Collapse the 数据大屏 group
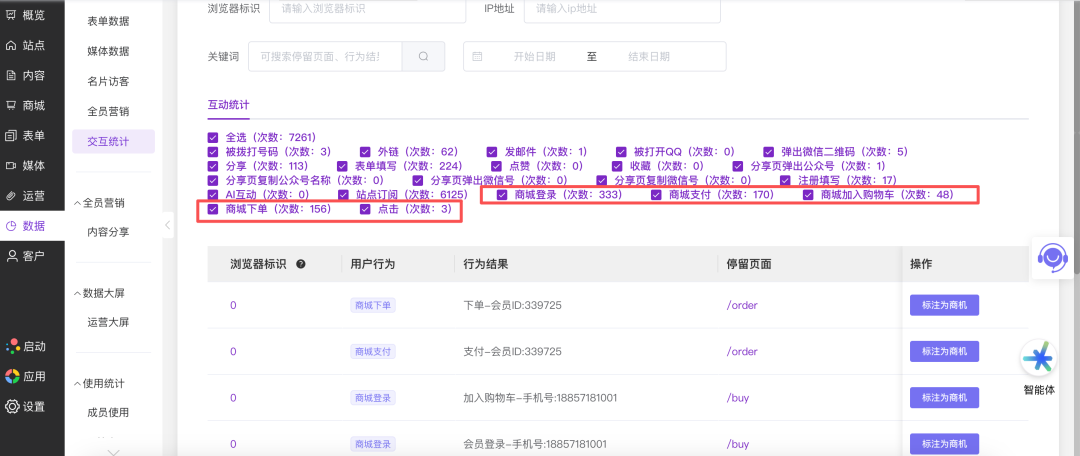The width and height of the screenshot is (1080, 456). tap(78, 293)
